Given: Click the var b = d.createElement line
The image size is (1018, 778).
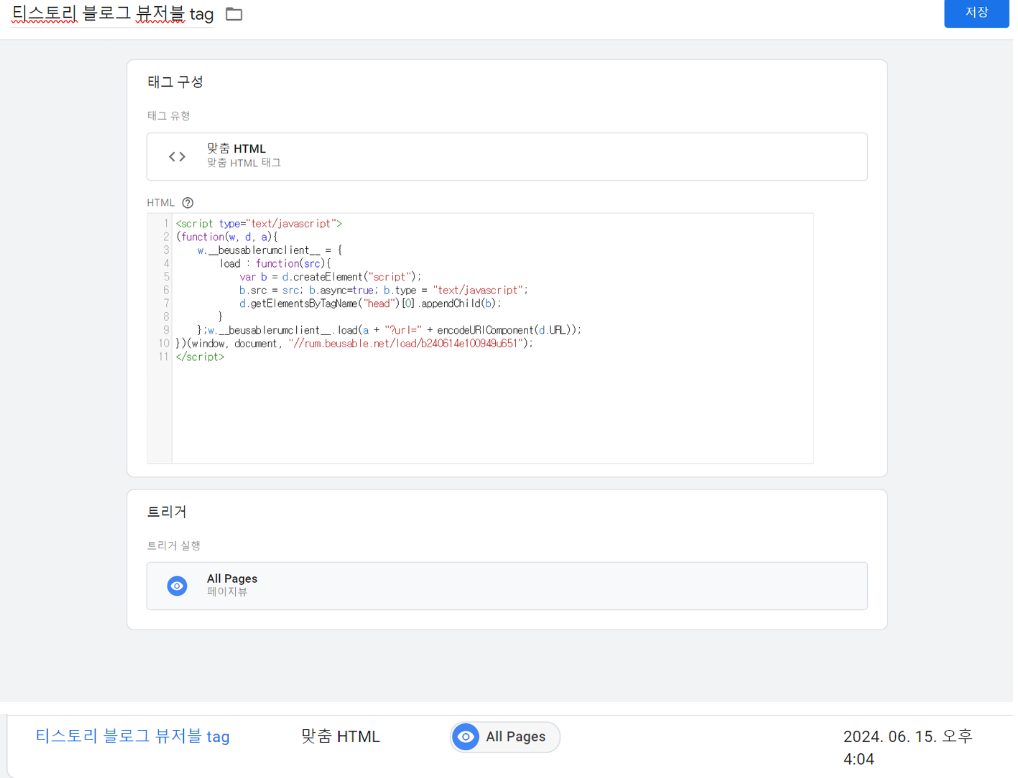Looking at the screenshot, I should click(330, 277).
